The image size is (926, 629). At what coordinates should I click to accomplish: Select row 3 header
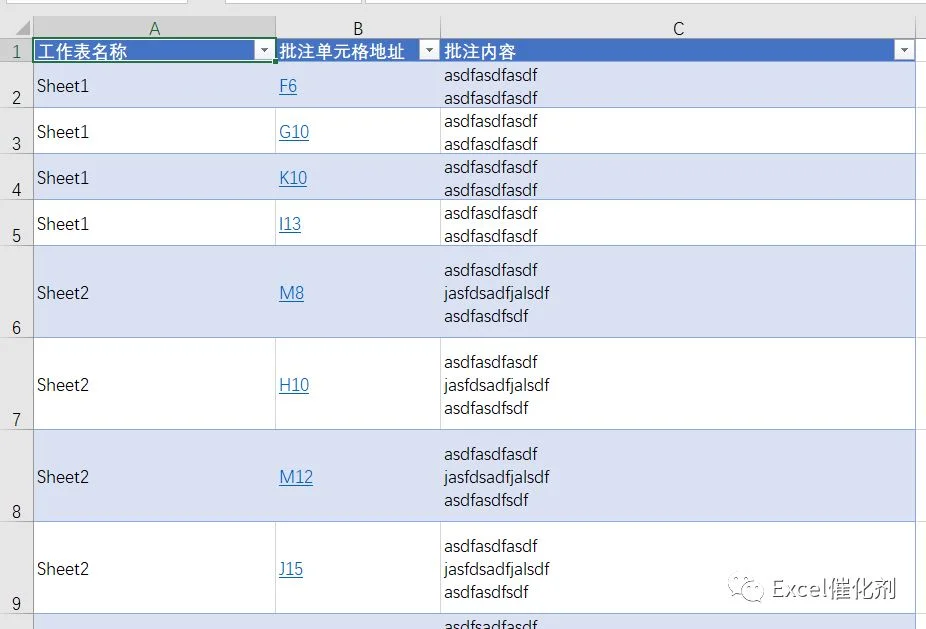(17, 131)
